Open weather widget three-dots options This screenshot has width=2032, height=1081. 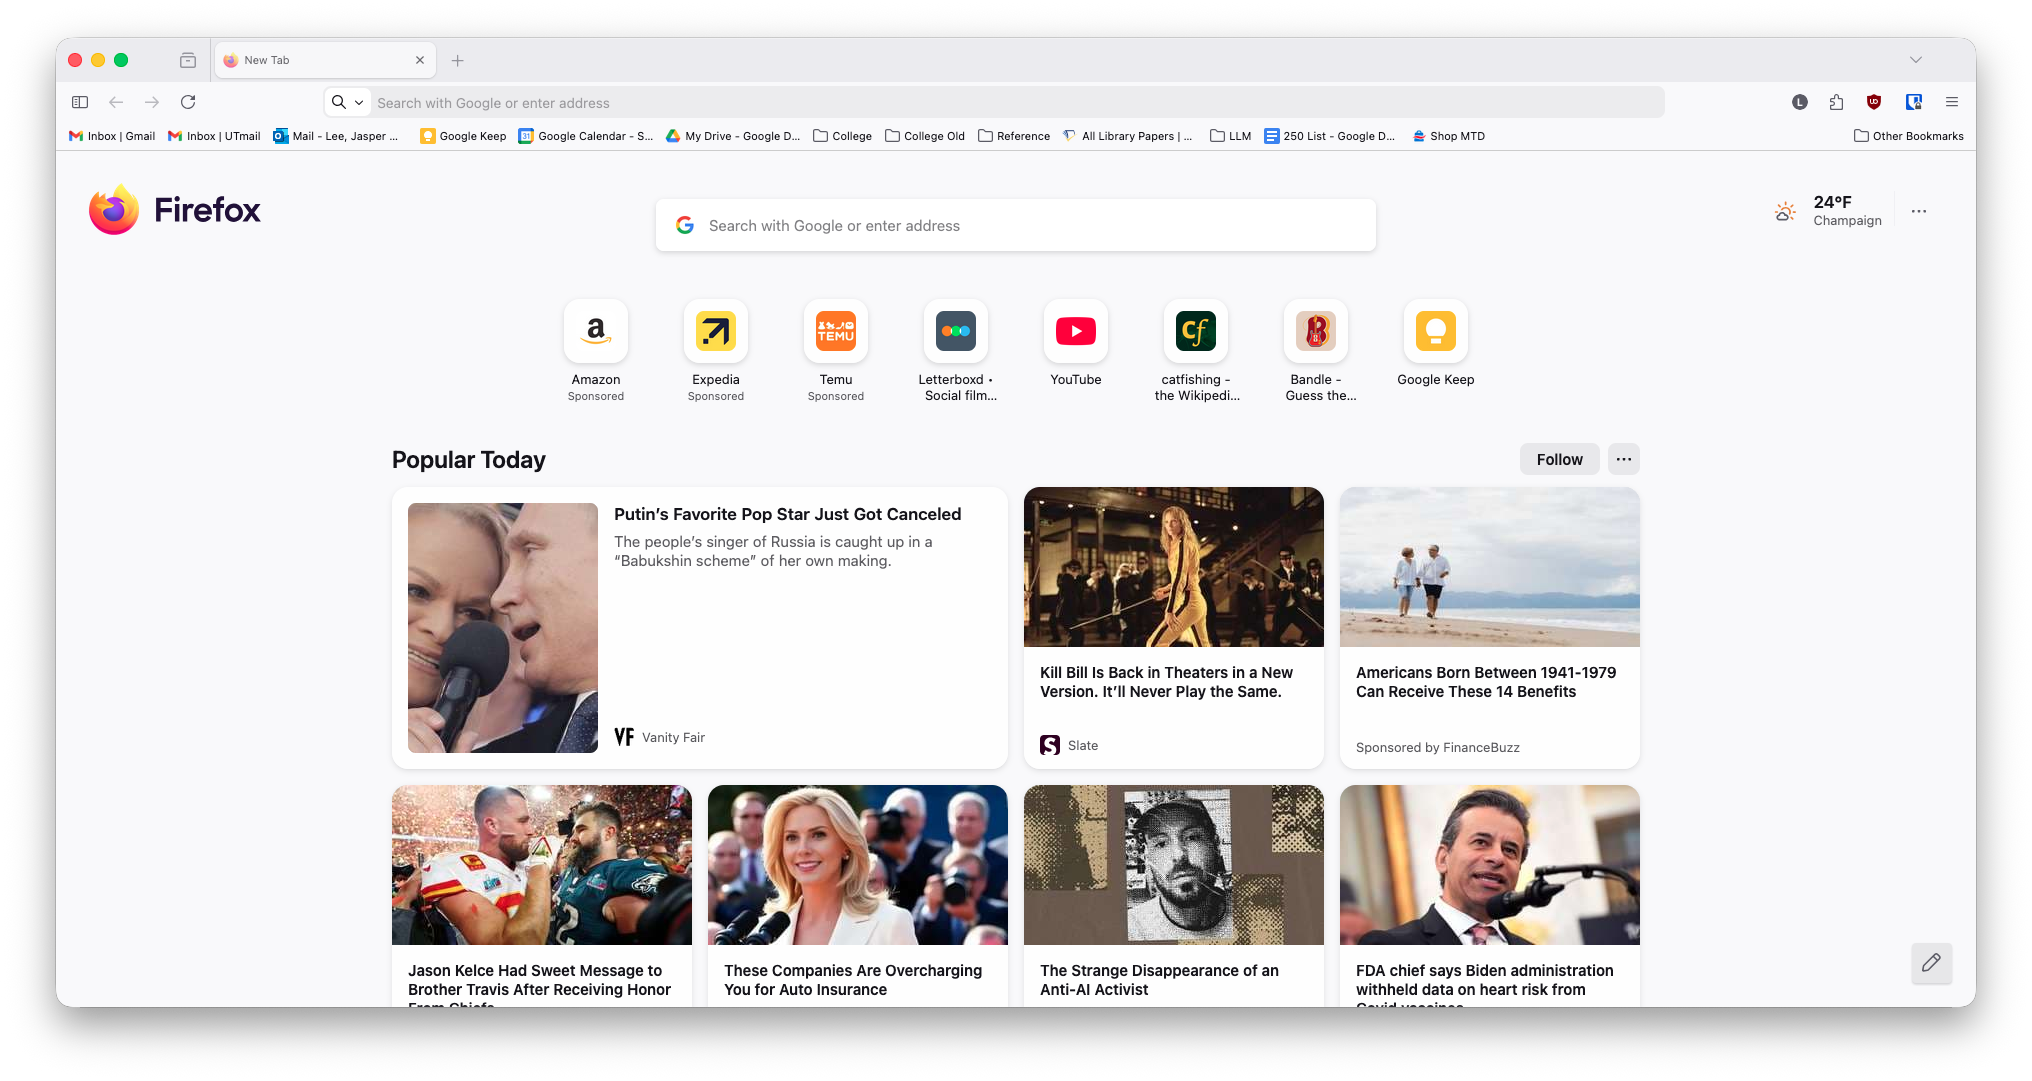[x=1918, y=211]
